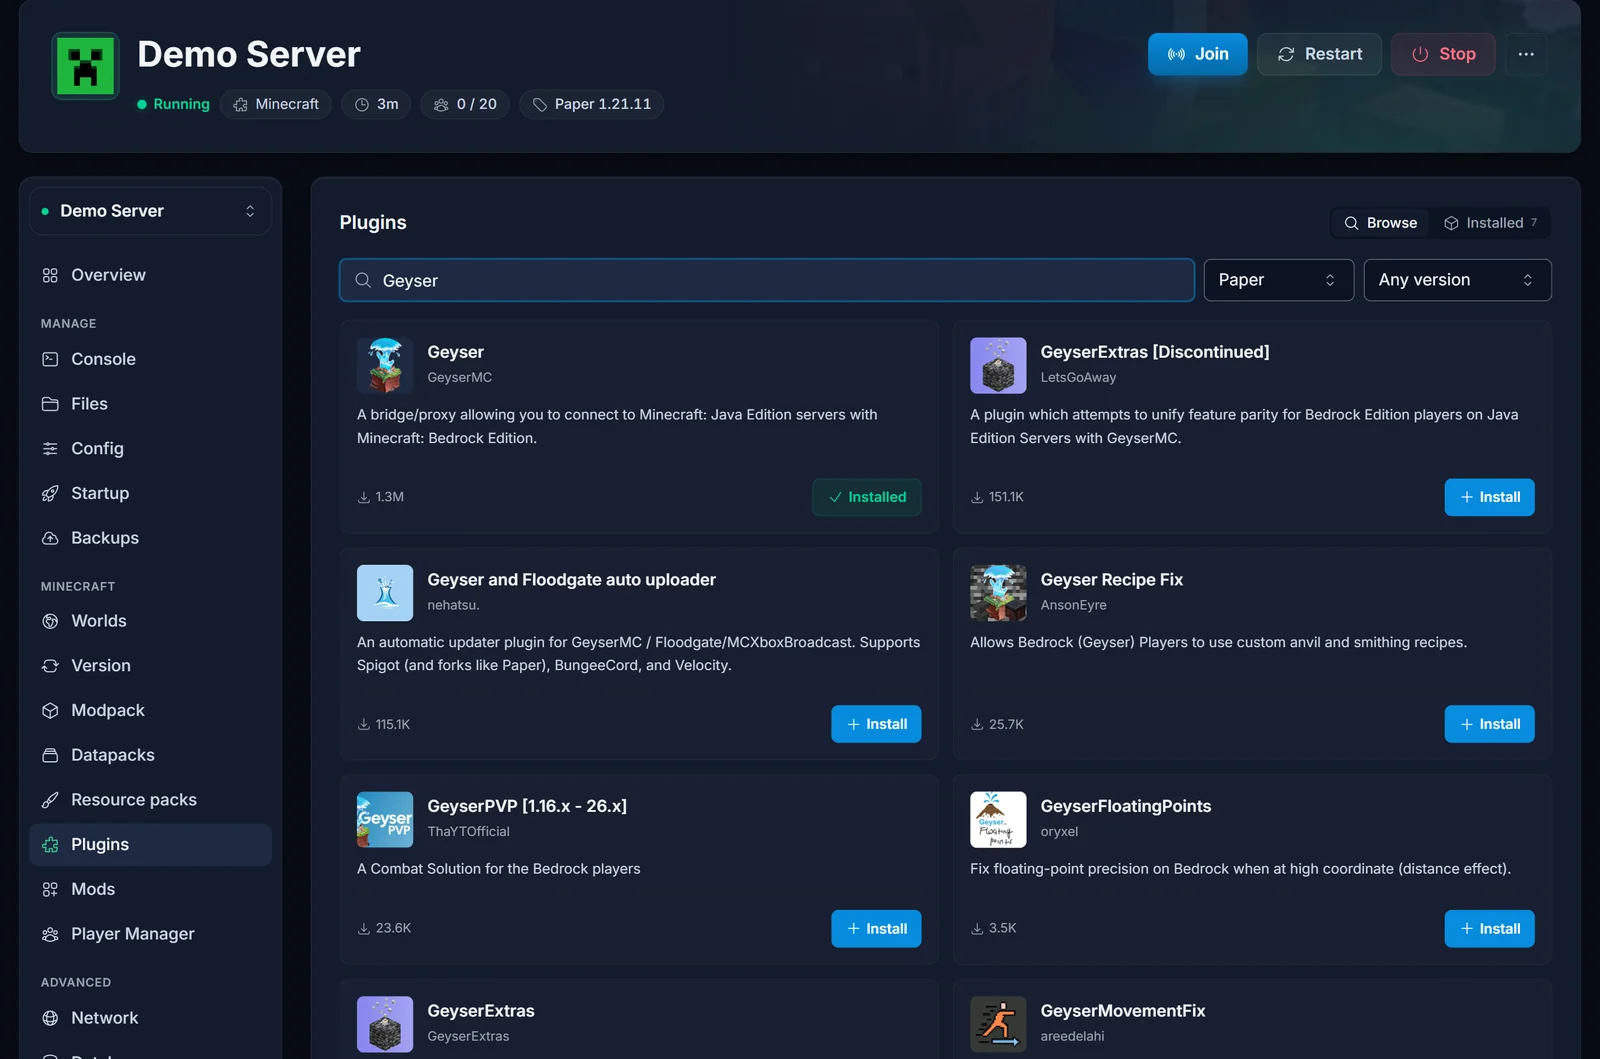This screenshot has height=1059, width=1600.
Task: Click the Config sliders icon
Action: (50, 449)
